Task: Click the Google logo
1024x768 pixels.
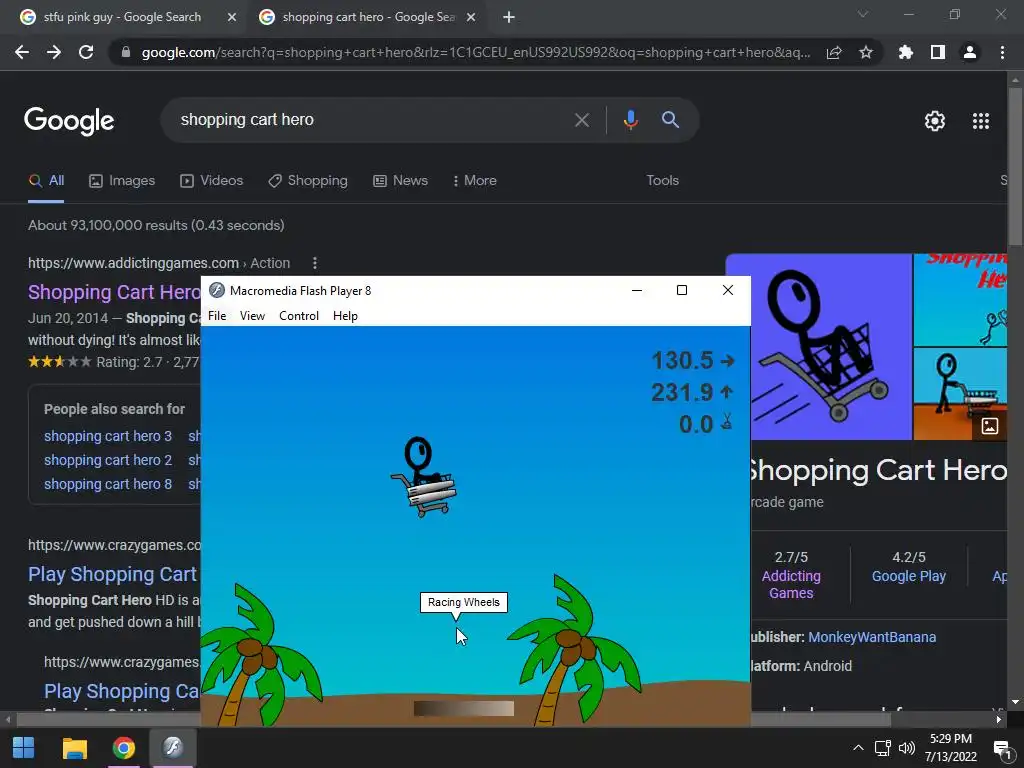Action: tap(69, 121)
